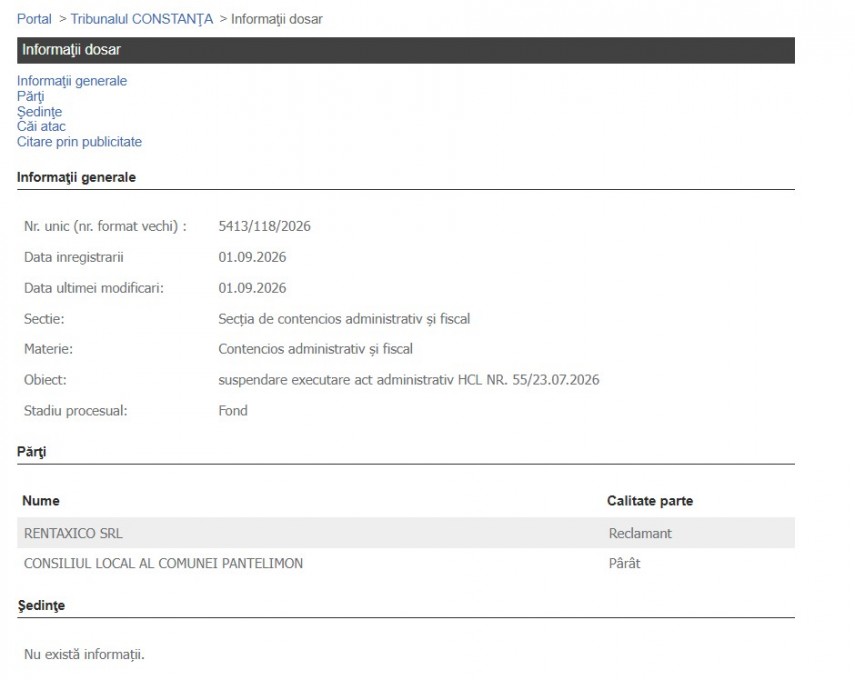
Task: Select 'CONSILIUL LOCAL AL COMUNEI PANTELIMON' row
Action: click(x=406, y=563)
